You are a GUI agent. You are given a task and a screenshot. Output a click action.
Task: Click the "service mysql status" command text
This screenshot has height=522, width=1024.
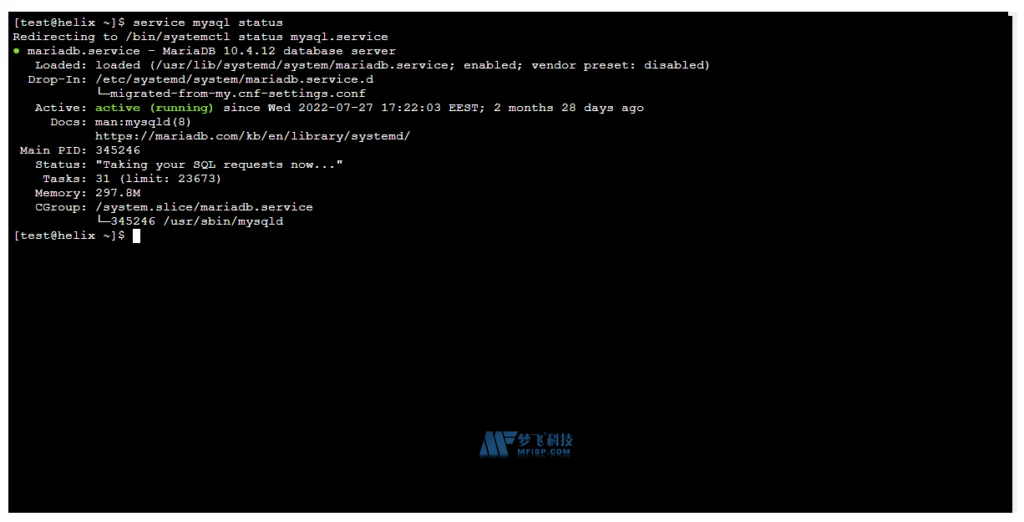tap(208, 23)
